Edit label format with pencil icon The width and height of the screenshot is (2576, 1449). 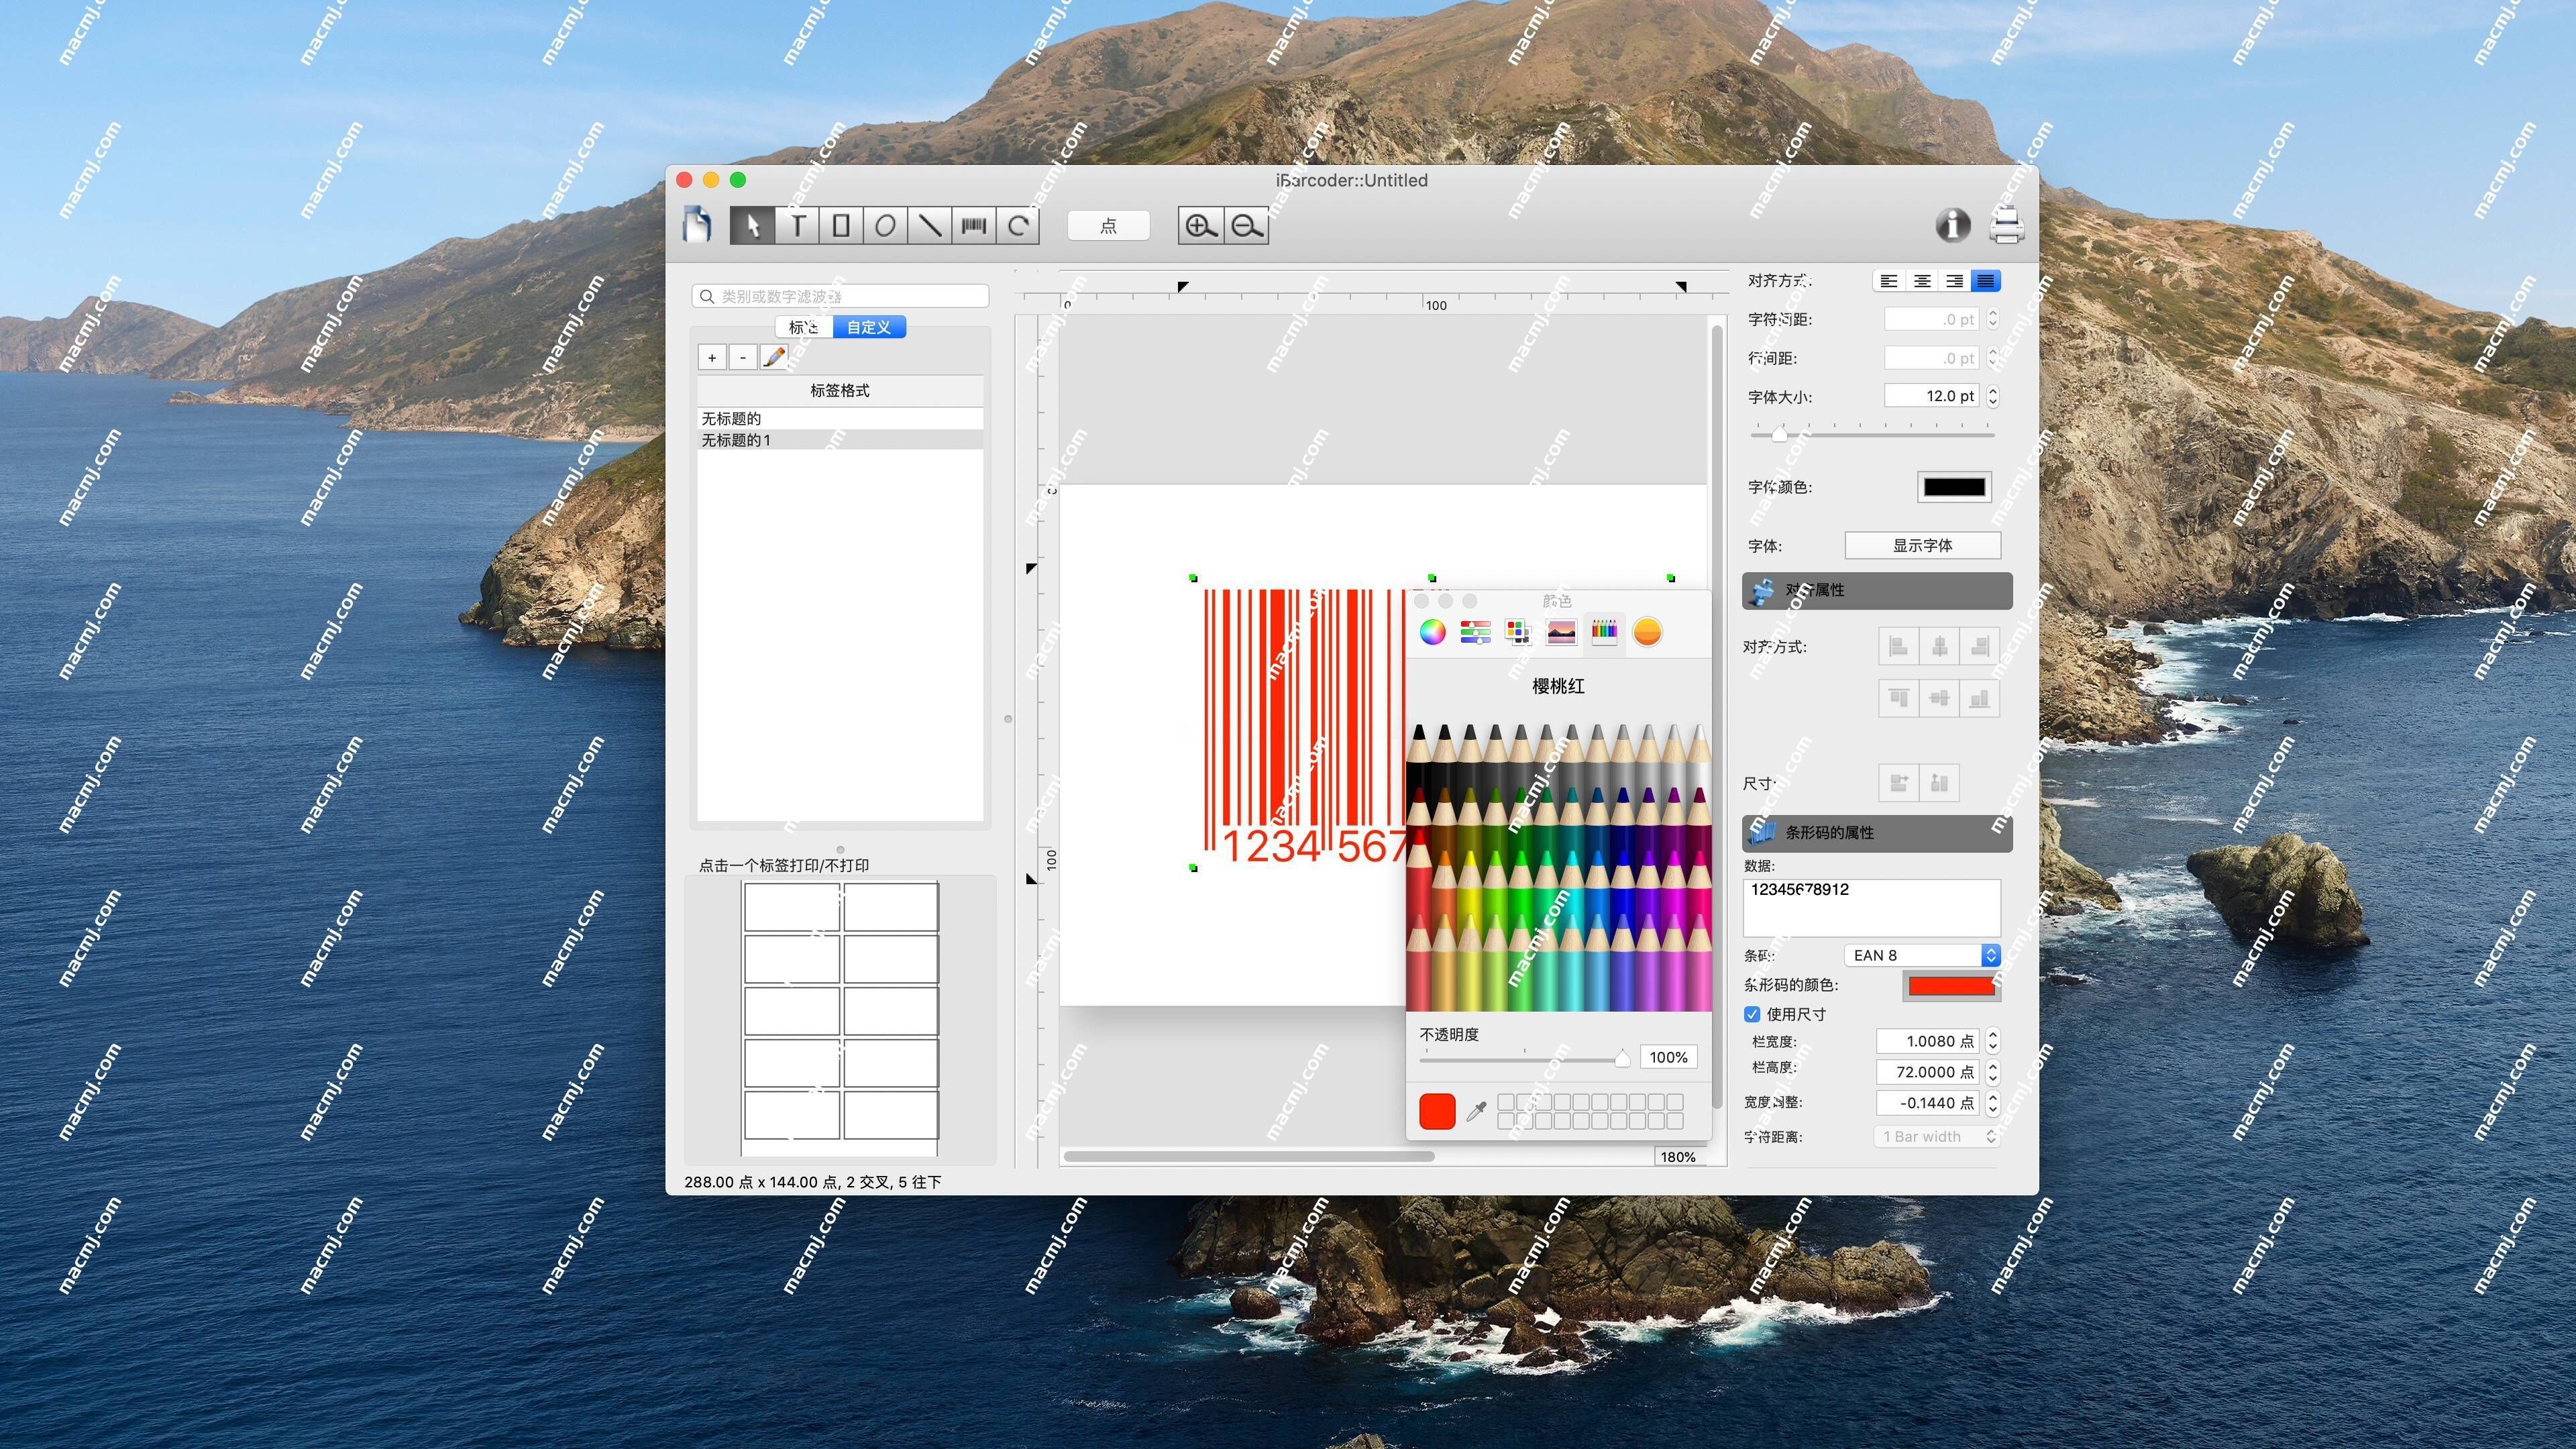coord(774,357)
